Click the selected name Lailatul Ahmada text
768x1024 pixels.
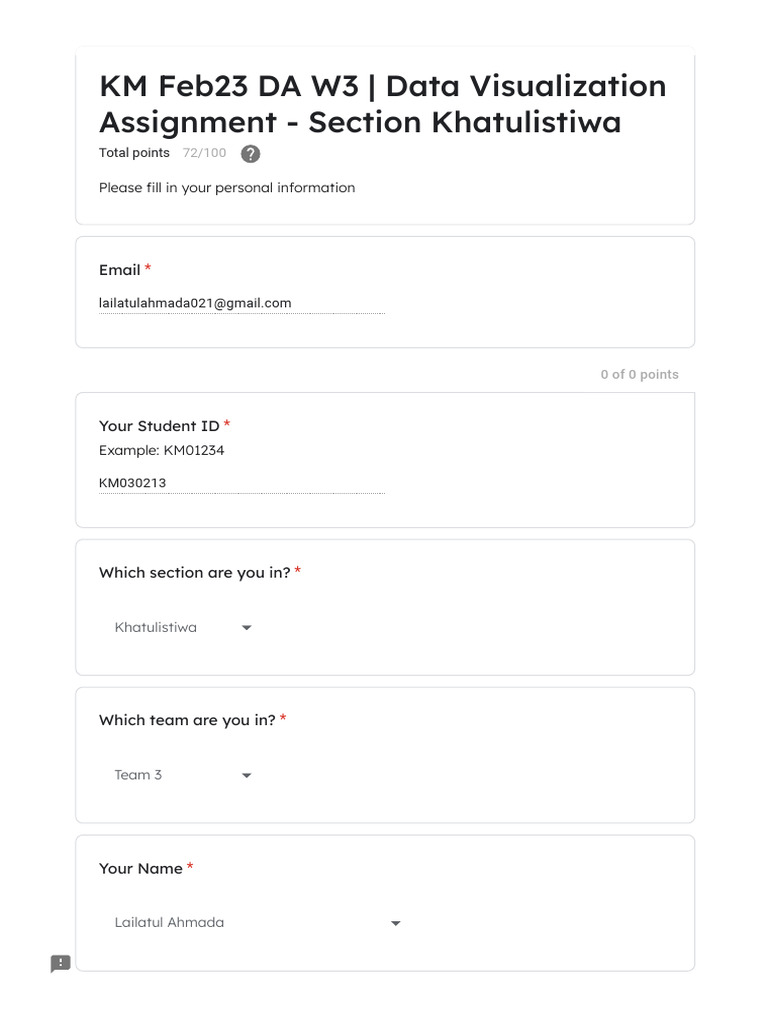[169, 922]
